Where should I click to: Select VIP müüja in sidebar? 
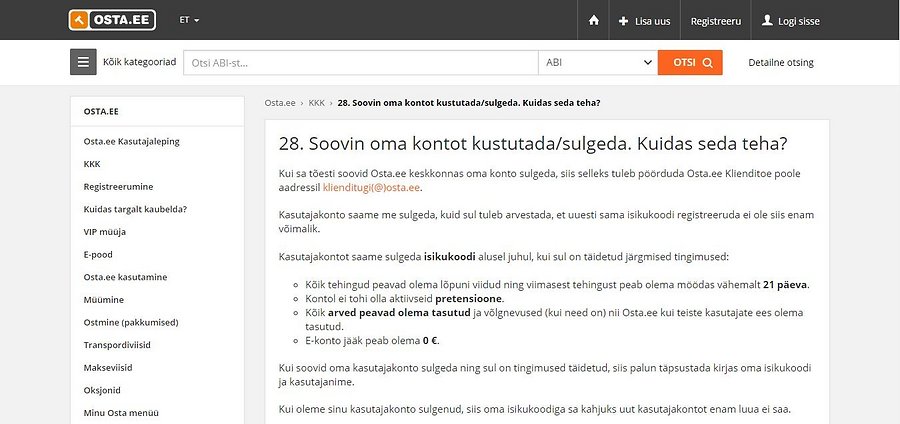[104, 232]
